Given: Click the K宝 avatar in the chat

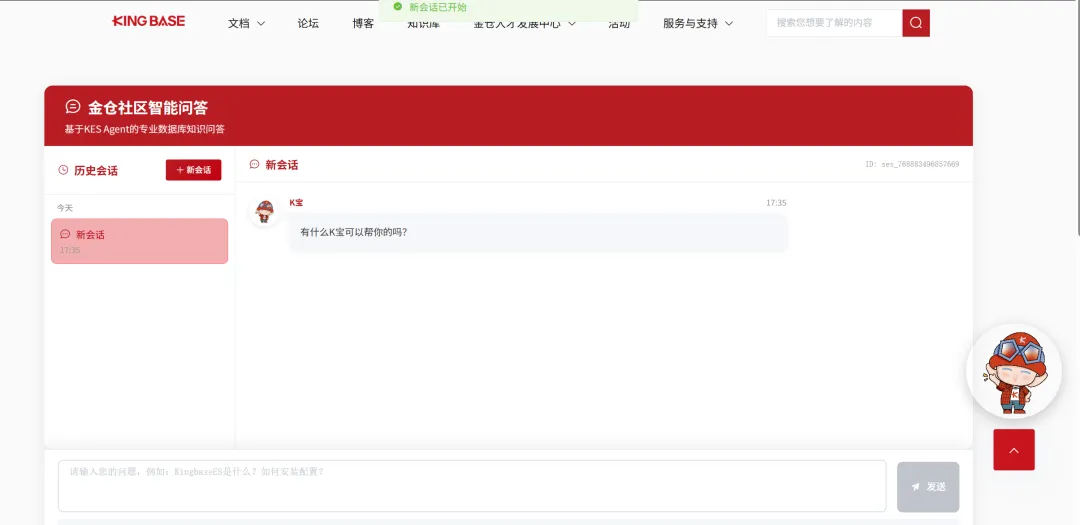Looking at the screenshot, I should (x=264, y=212).
